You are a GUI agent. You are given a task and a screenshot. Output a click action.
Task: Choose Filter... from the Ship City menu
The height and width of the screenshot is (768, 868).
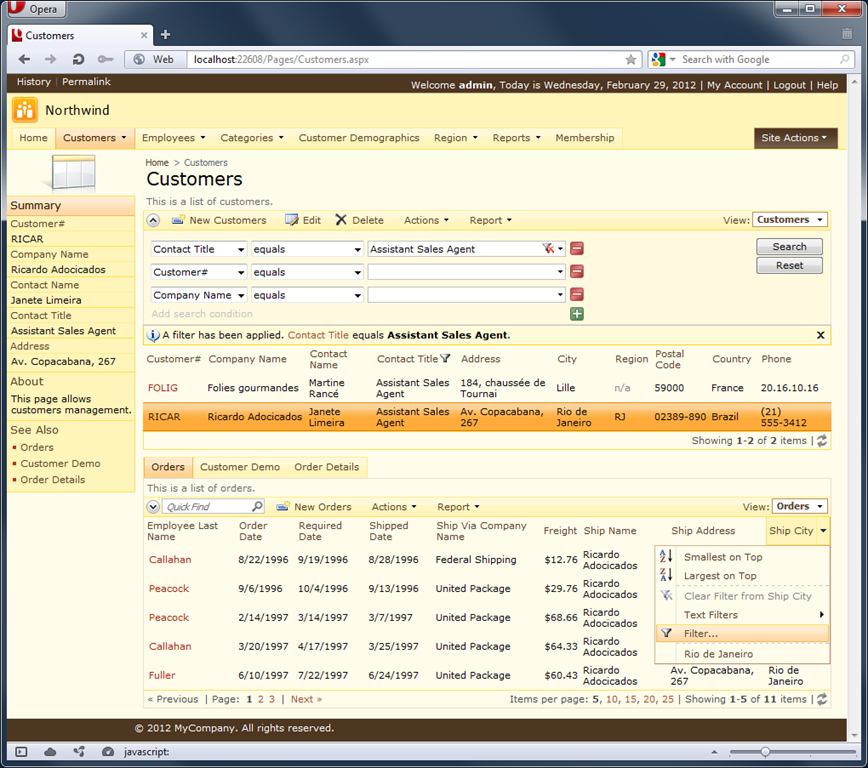[x=700, y=633]
